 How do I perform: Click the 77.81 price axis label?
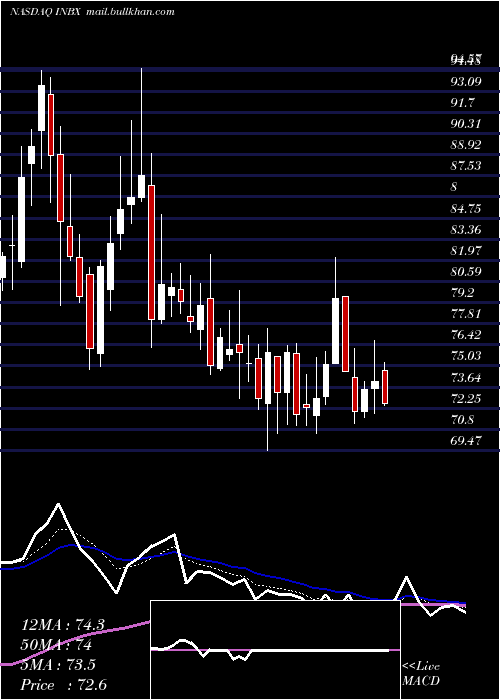click(466, 314)
